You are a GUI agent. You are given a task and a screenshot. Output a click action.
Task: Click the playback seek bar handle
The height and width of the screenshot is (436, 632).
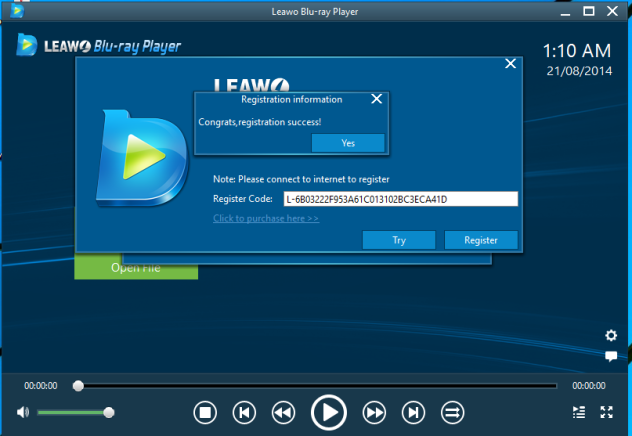click(78, 386)
